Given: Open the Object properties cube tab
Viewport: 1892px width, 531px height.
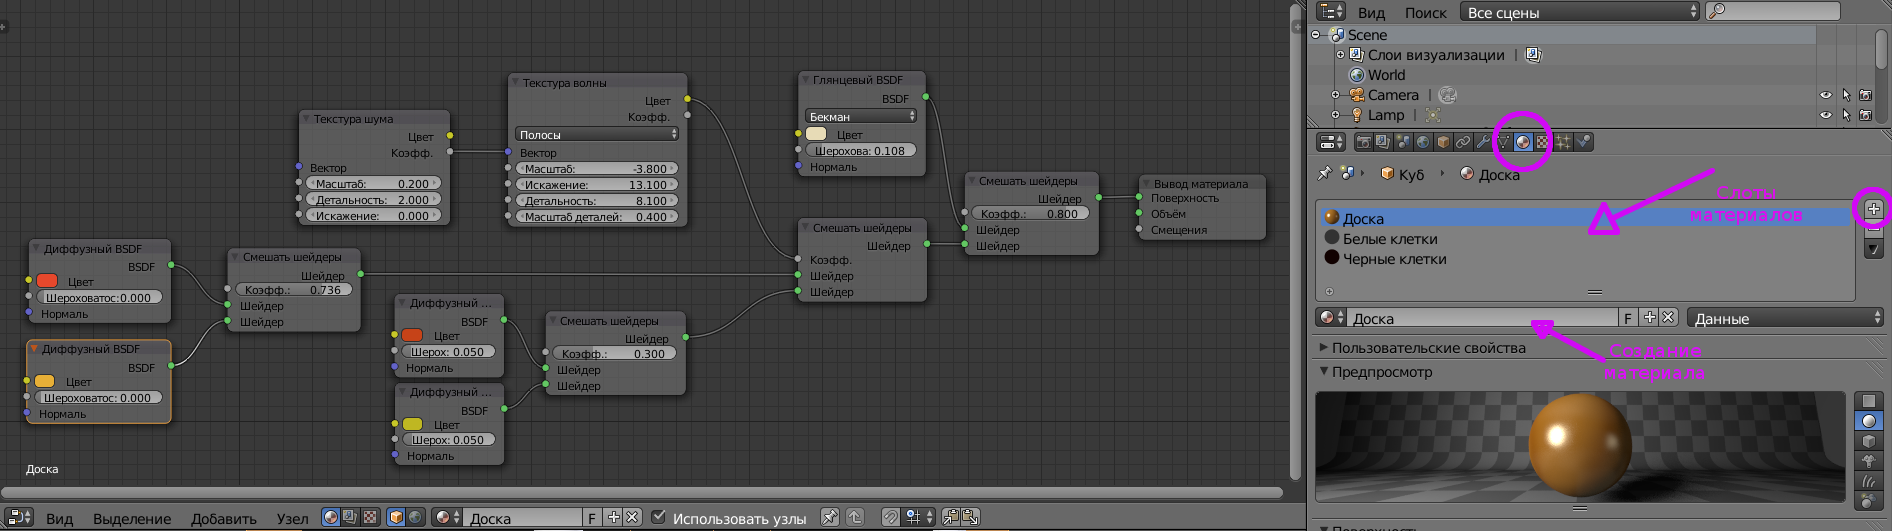Looking at the screenshot, I should [x=1443, y=142].
